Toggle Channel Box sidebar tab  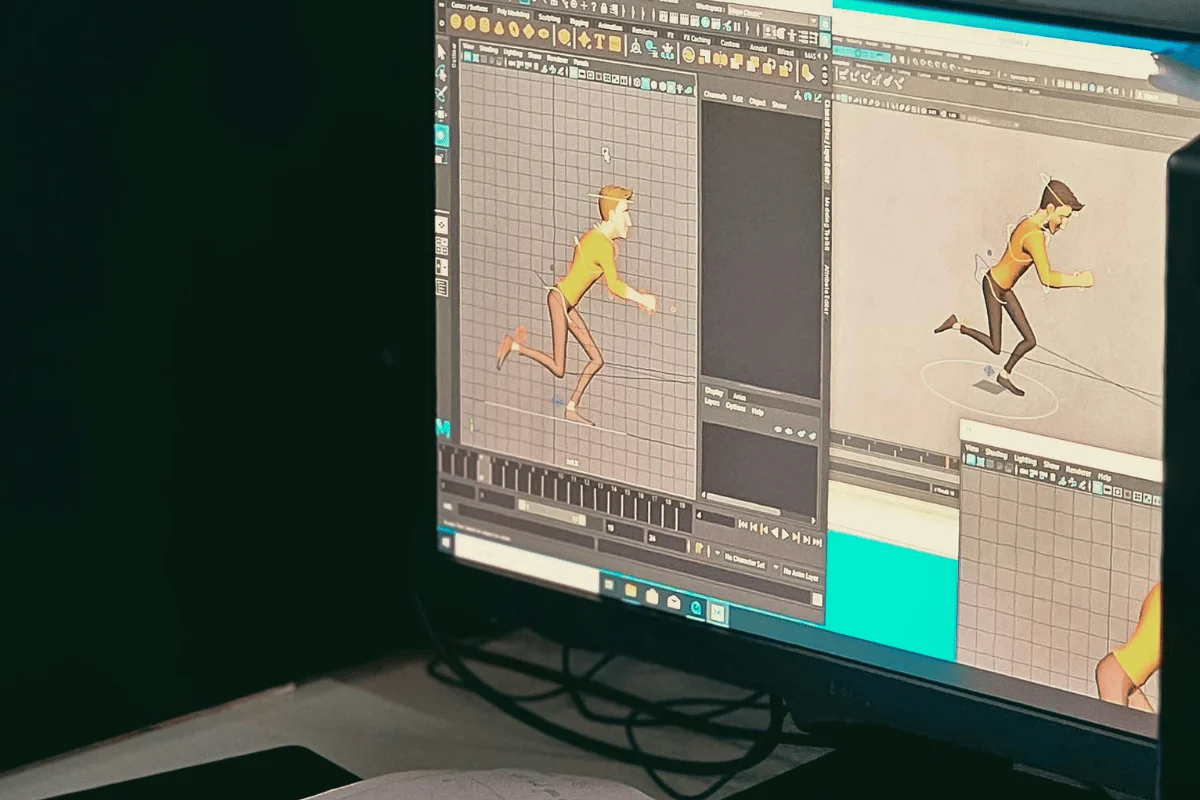(x=827, y=142)
